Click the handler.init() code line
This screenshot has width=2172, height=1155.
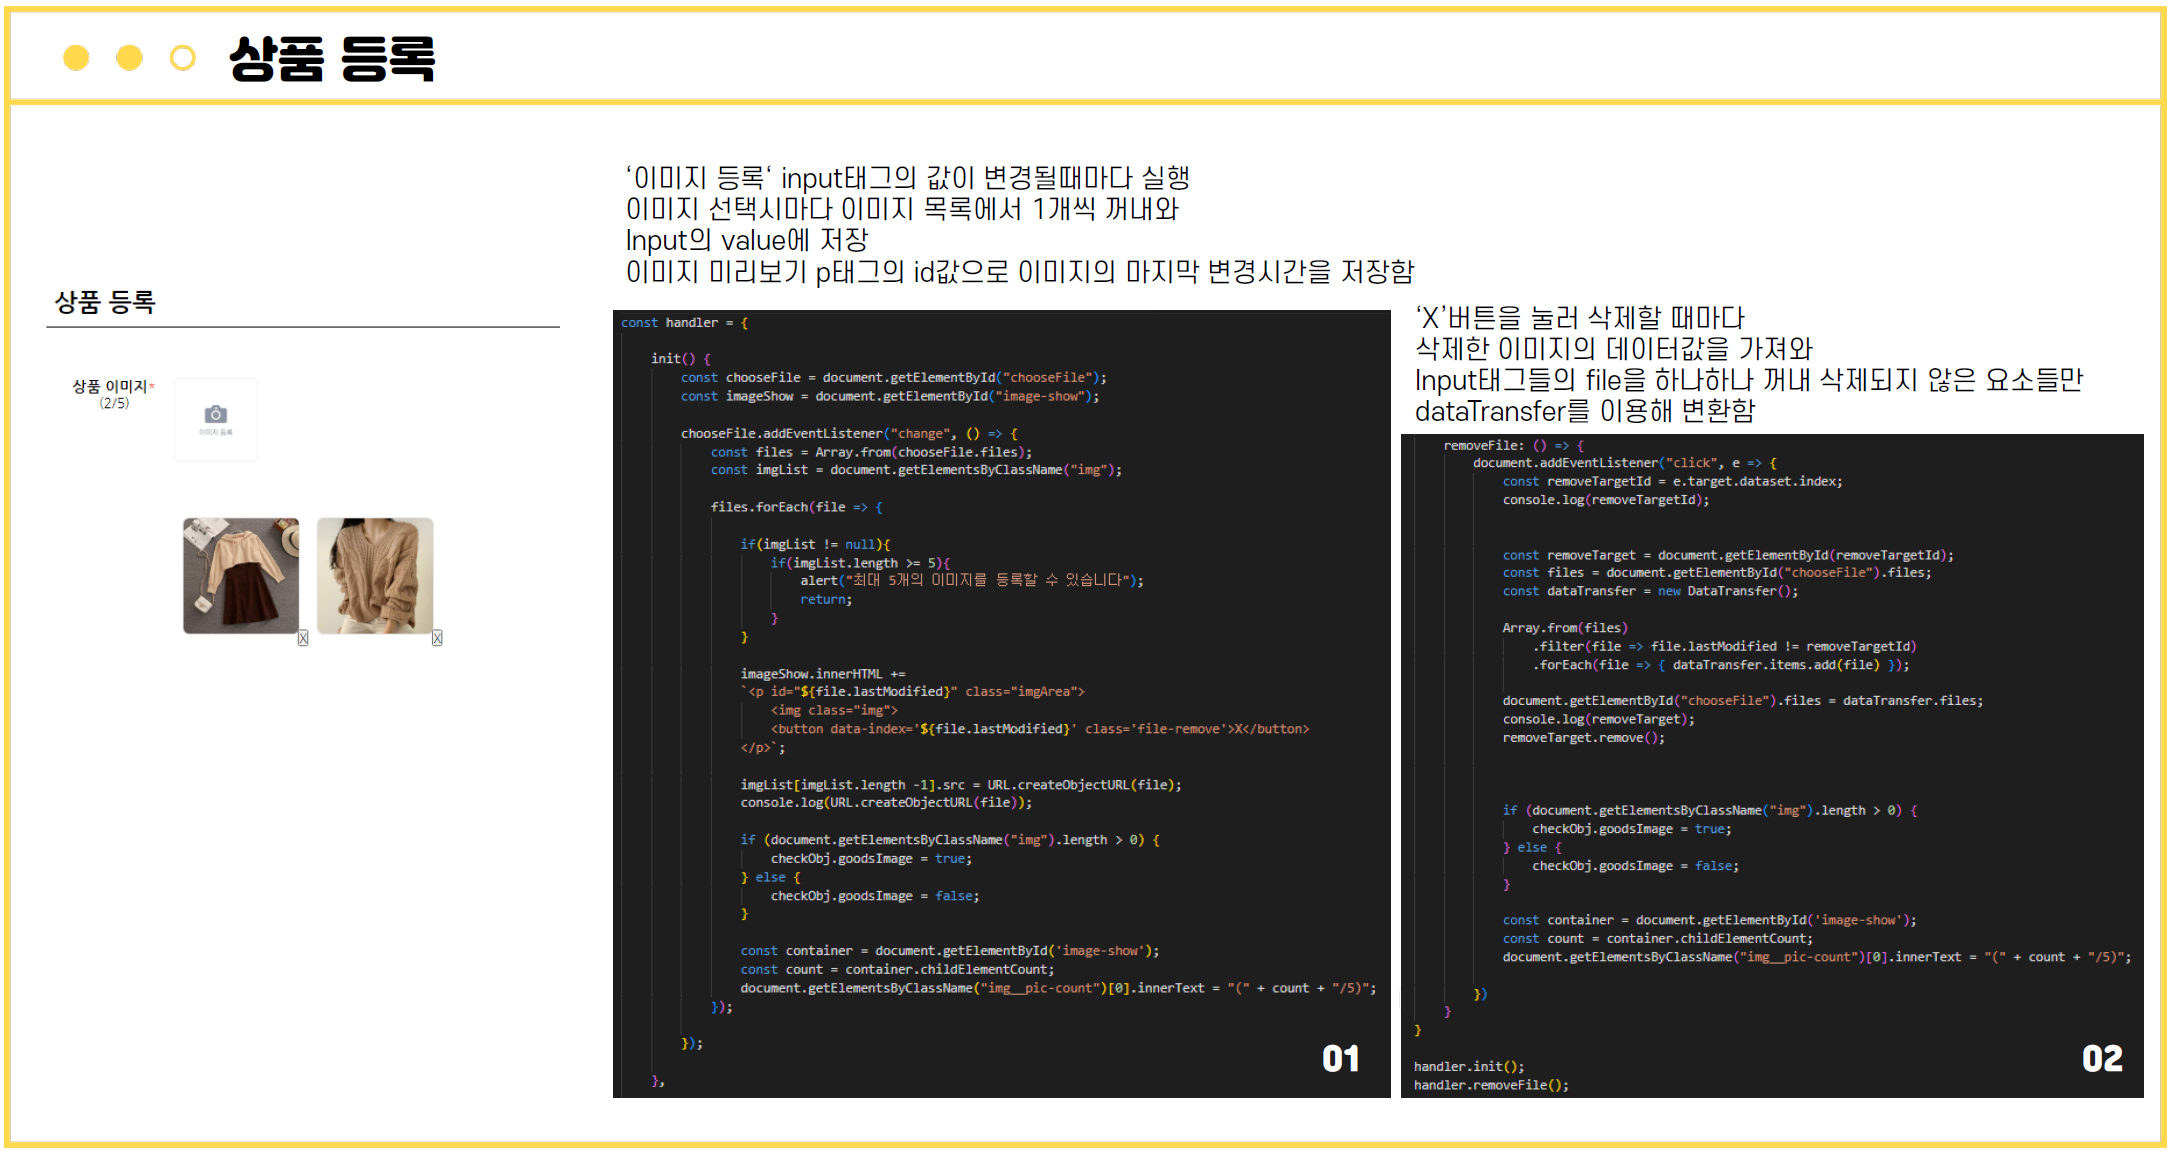(x=1473, y=1066)
